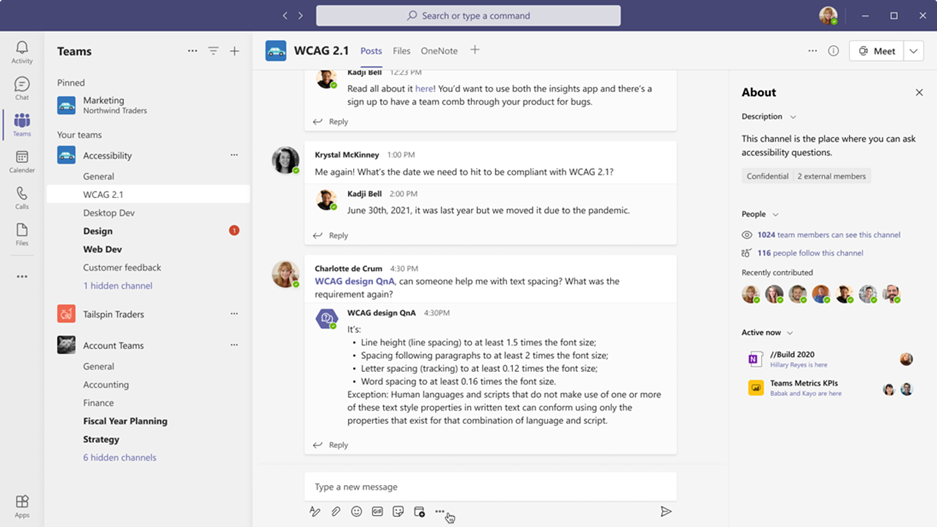Show 6 hidden channels in Account Teams

[120, 457]
